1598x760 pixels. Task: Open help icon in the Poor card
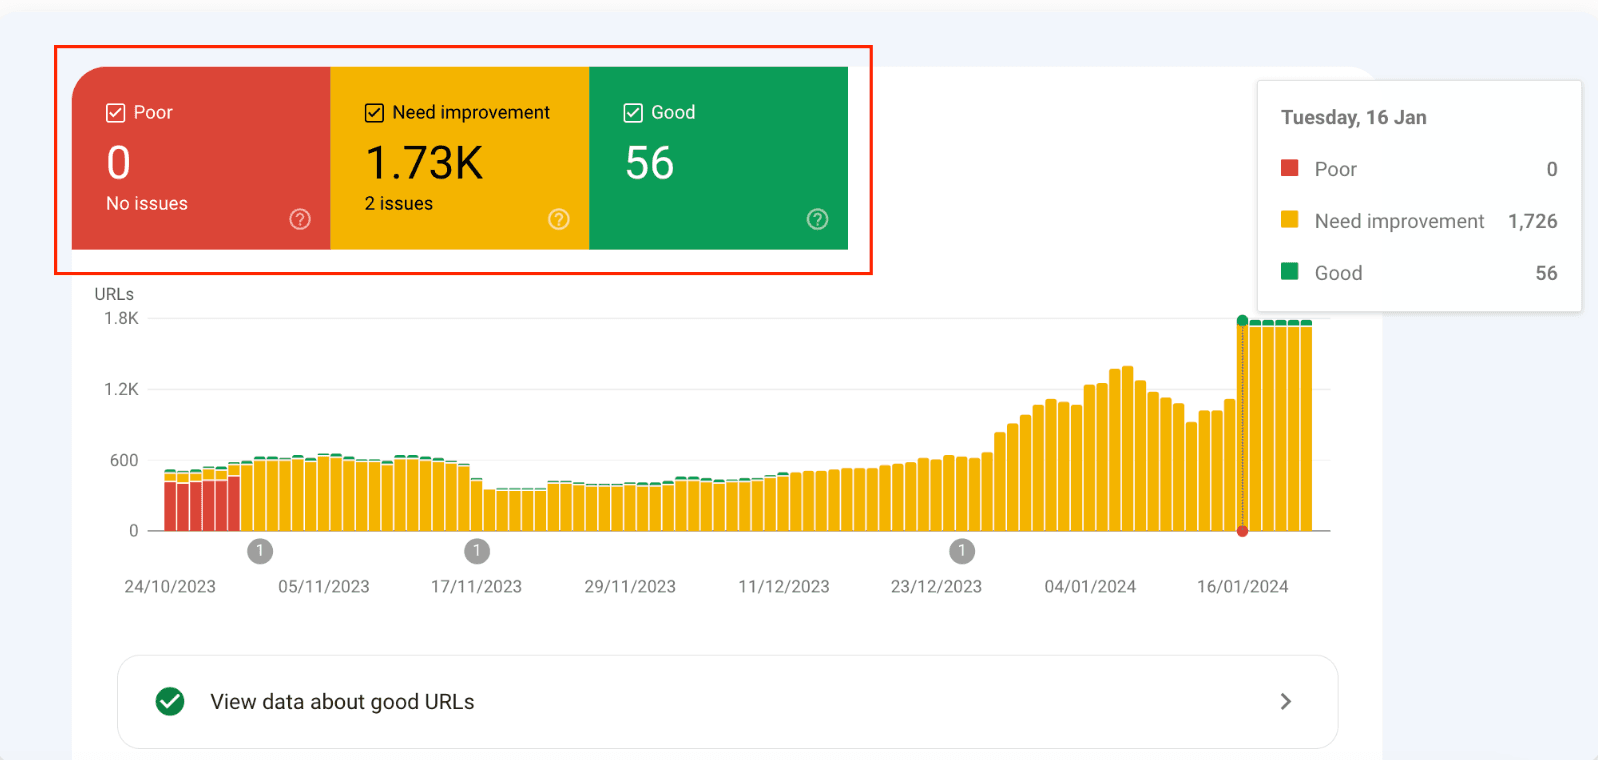pyautogui.click(x=300, y=219)
